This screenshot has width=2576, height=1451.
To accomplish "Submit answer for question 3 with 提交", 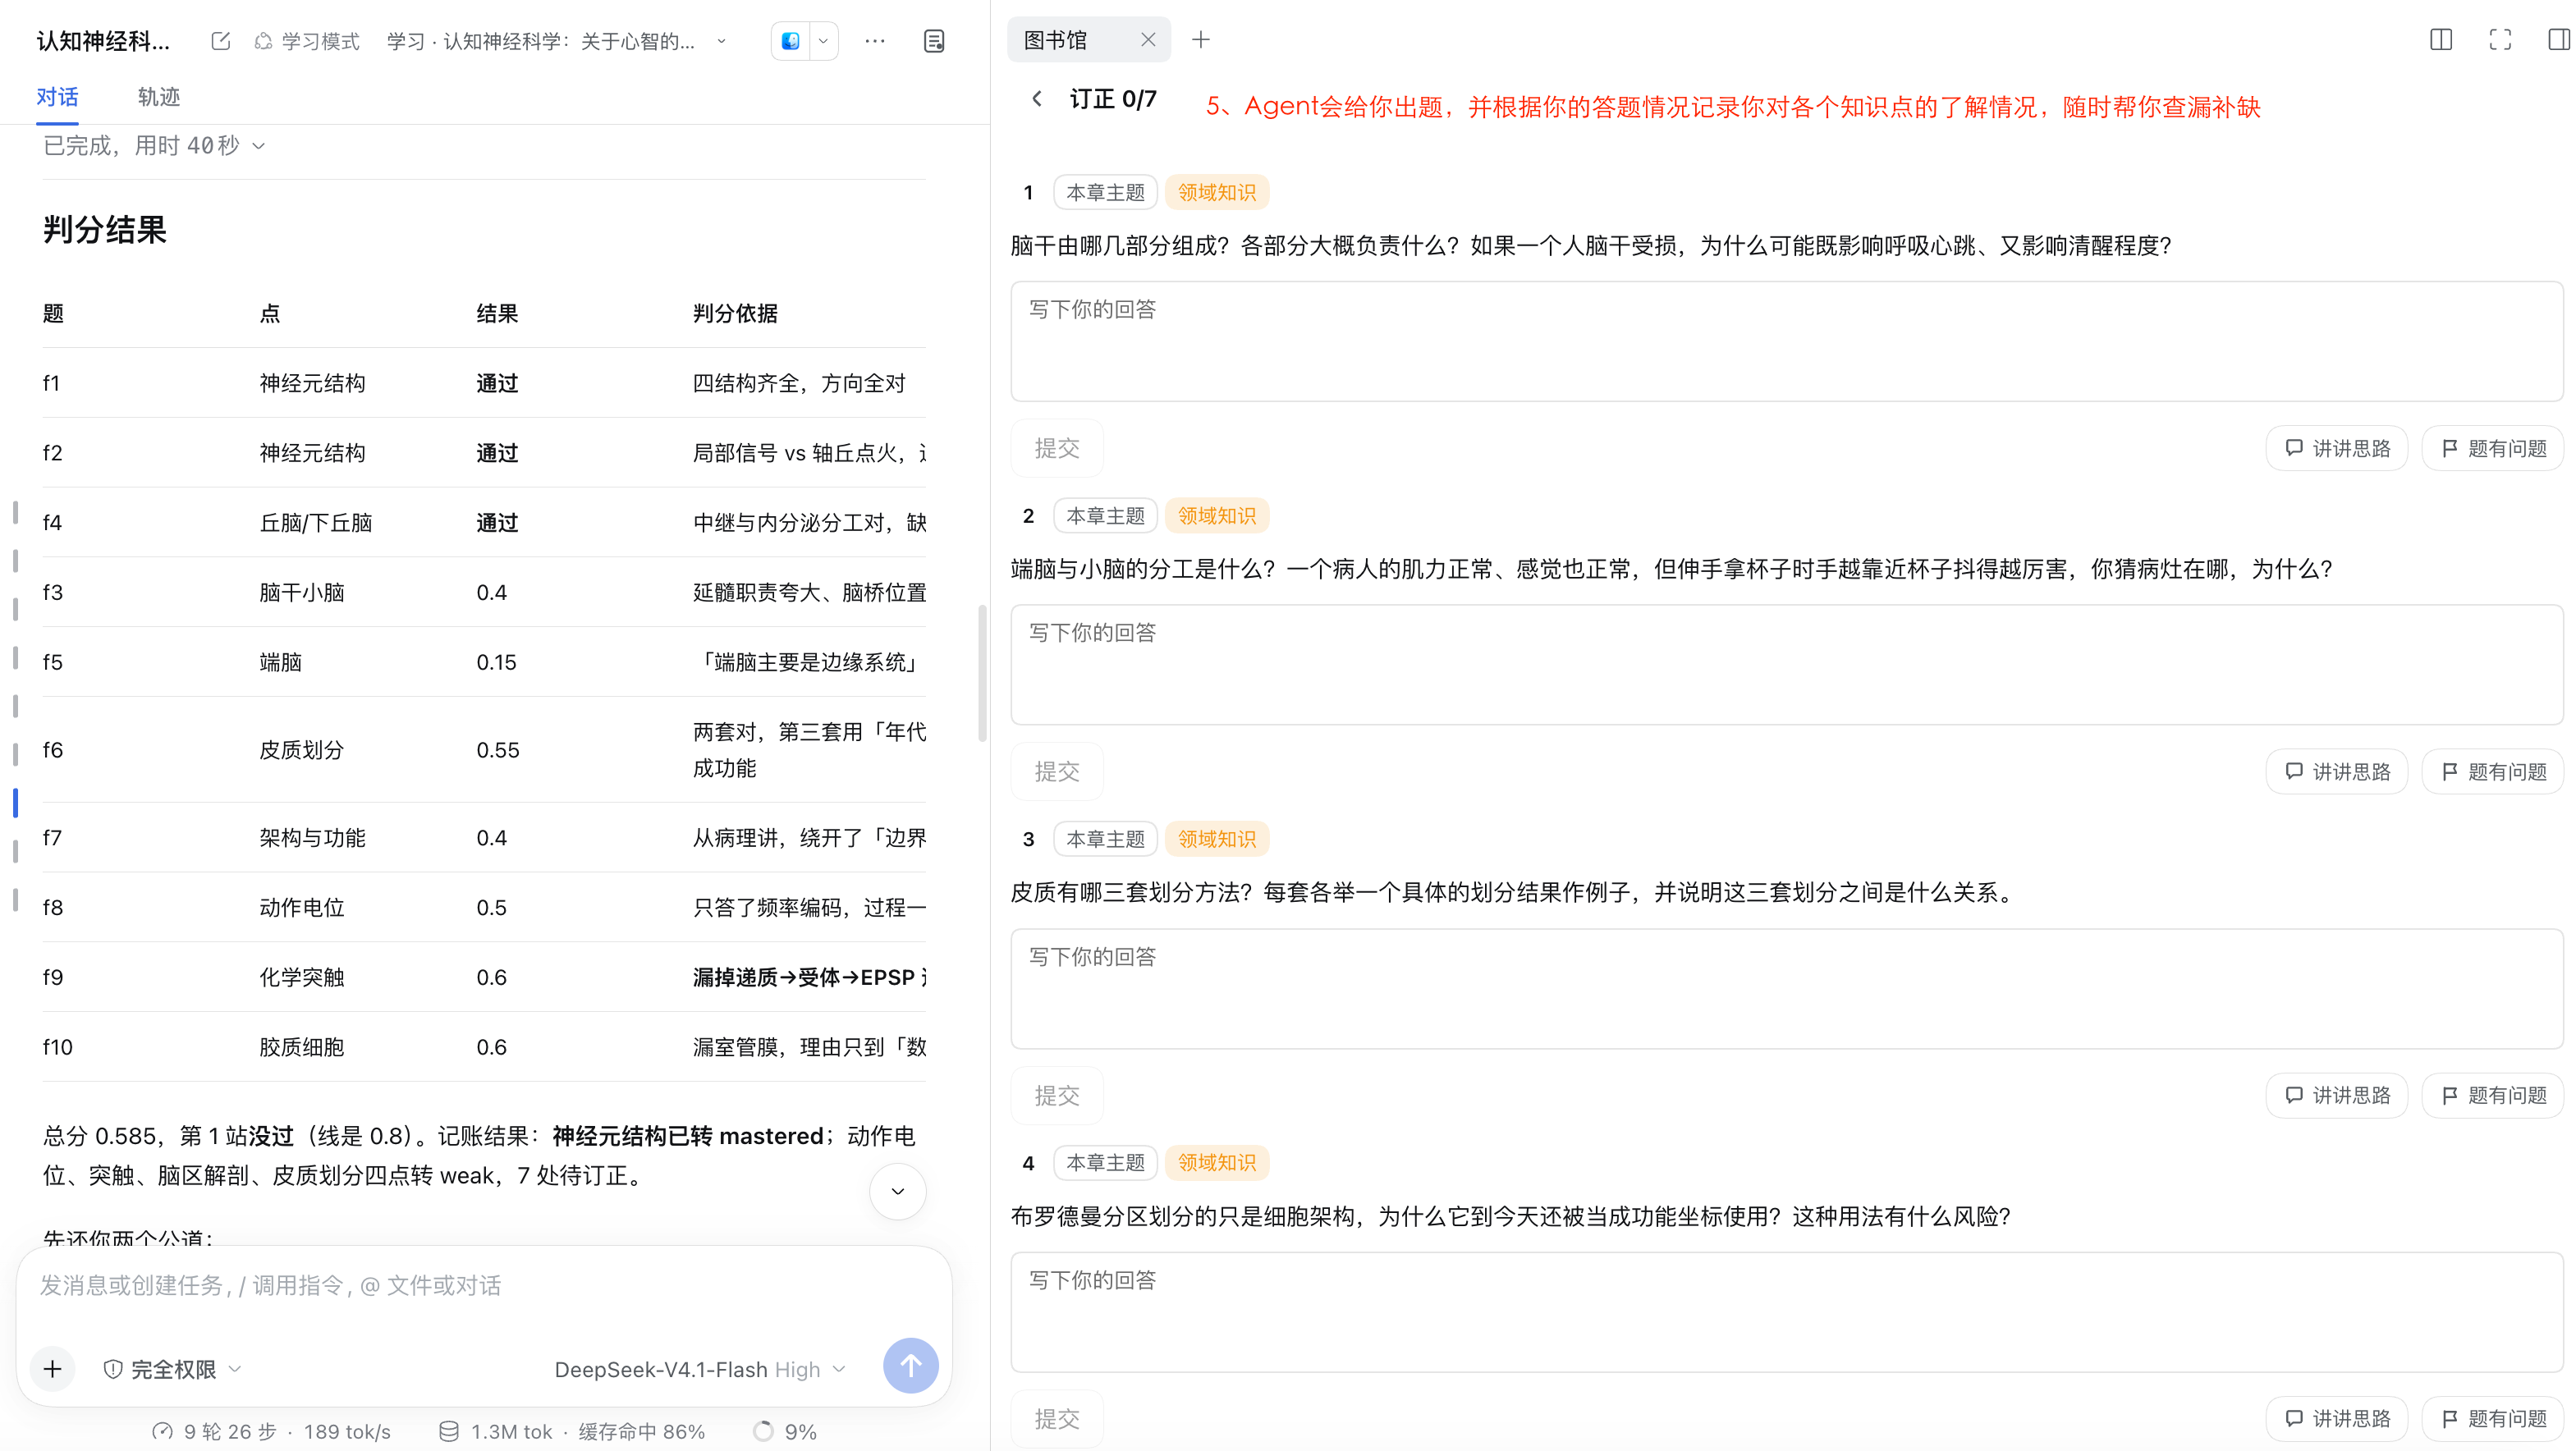I will point(1057,1095).
